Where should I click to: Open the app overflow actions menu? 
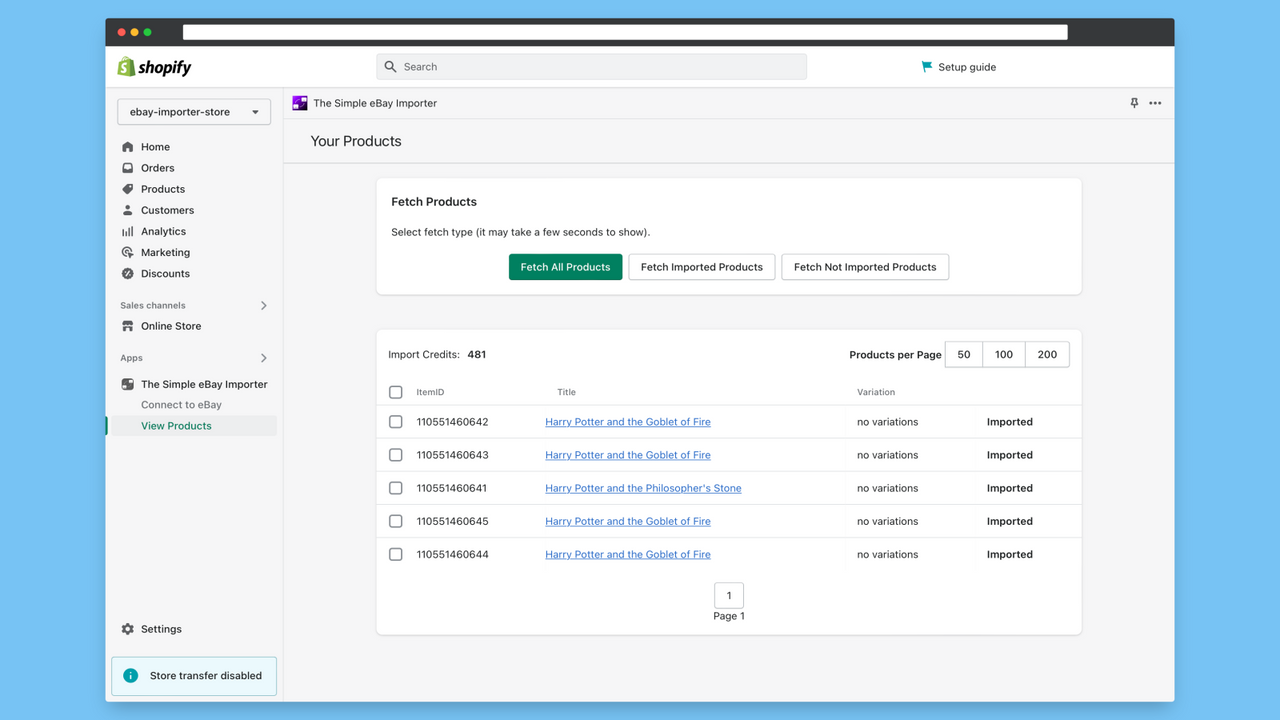coord(1155,102)
